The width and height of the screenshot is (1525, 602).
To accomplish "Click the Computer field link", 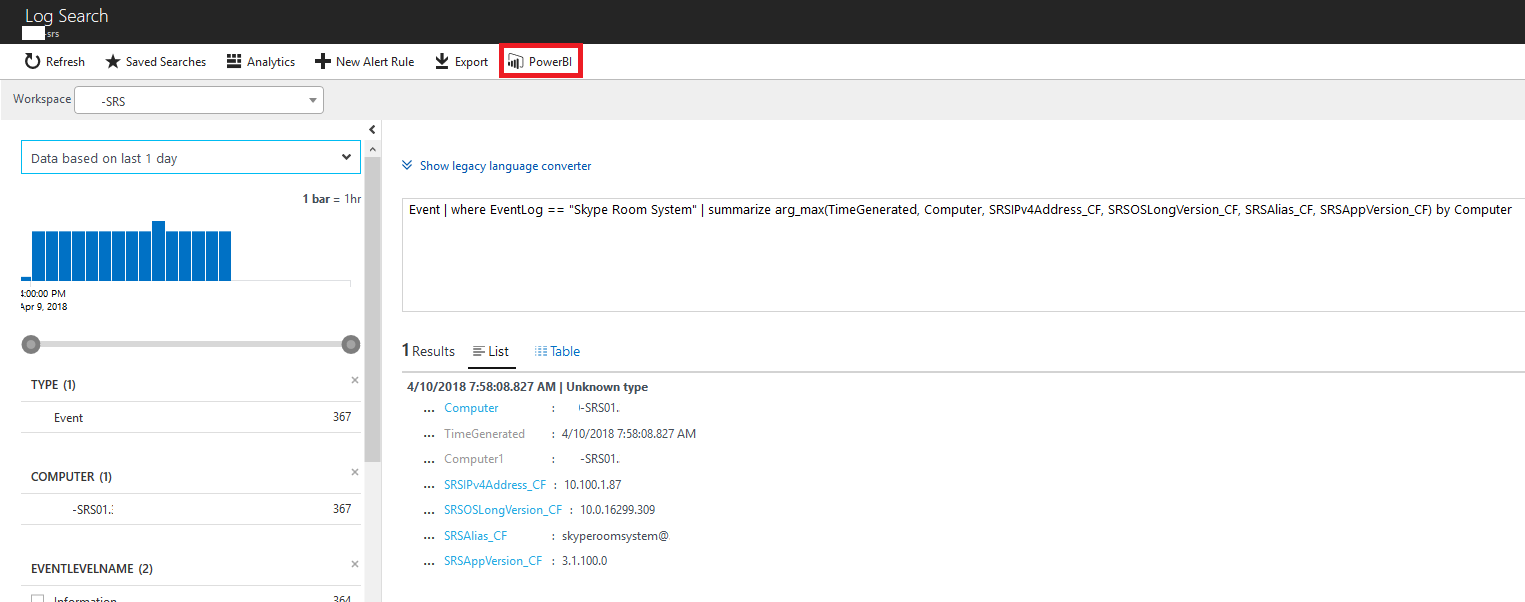I will [x=471, y=408].
